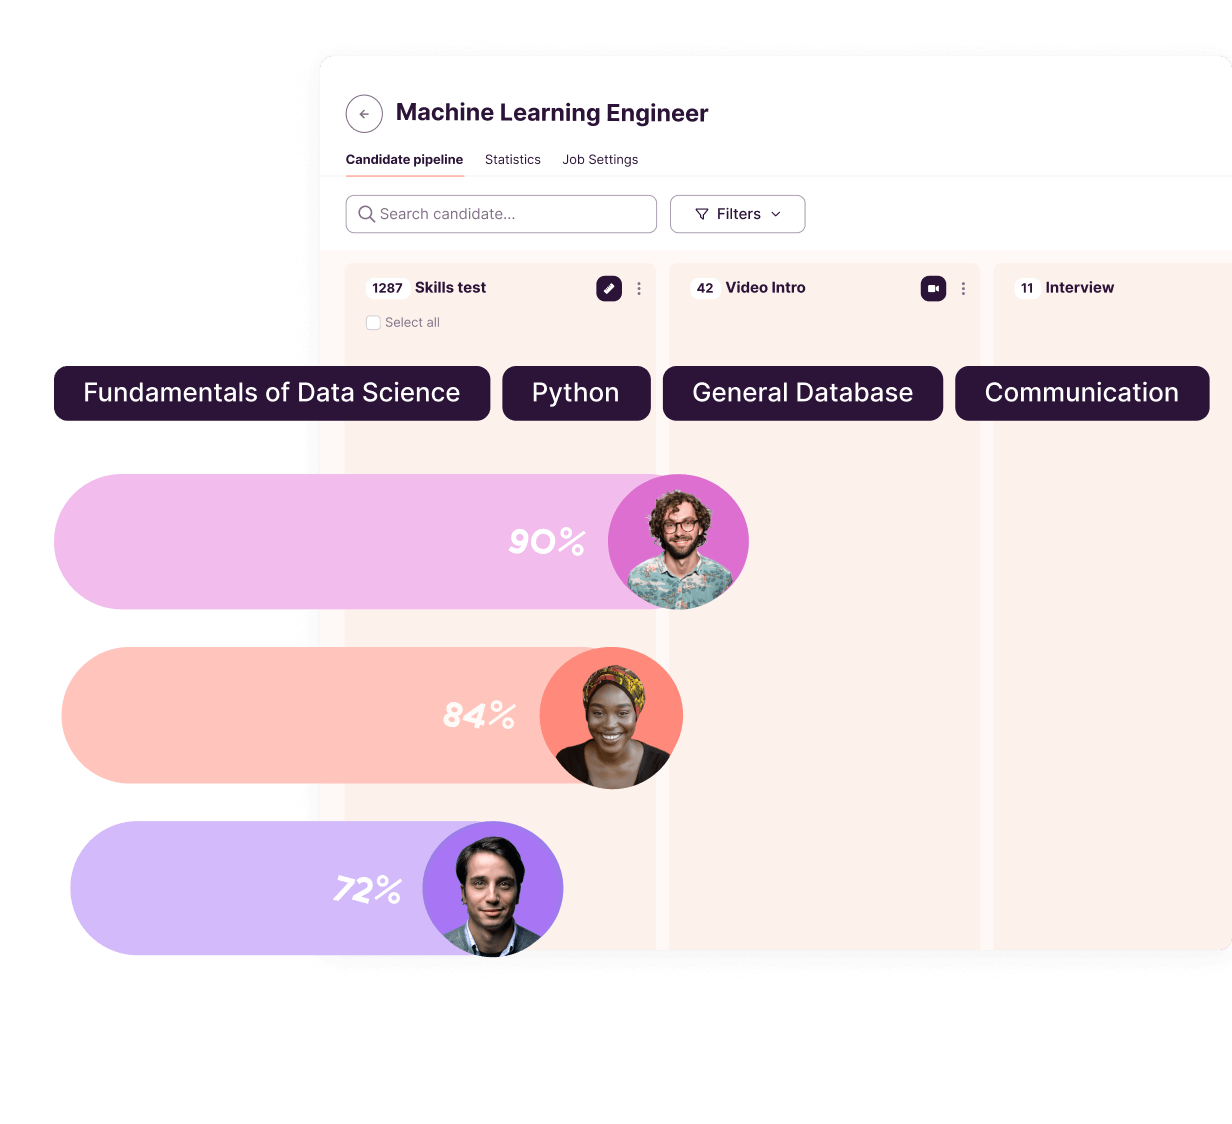1232x1124 pixels.
Task: Click the 72% candidate's avatar
Action: tap(492, 888)
